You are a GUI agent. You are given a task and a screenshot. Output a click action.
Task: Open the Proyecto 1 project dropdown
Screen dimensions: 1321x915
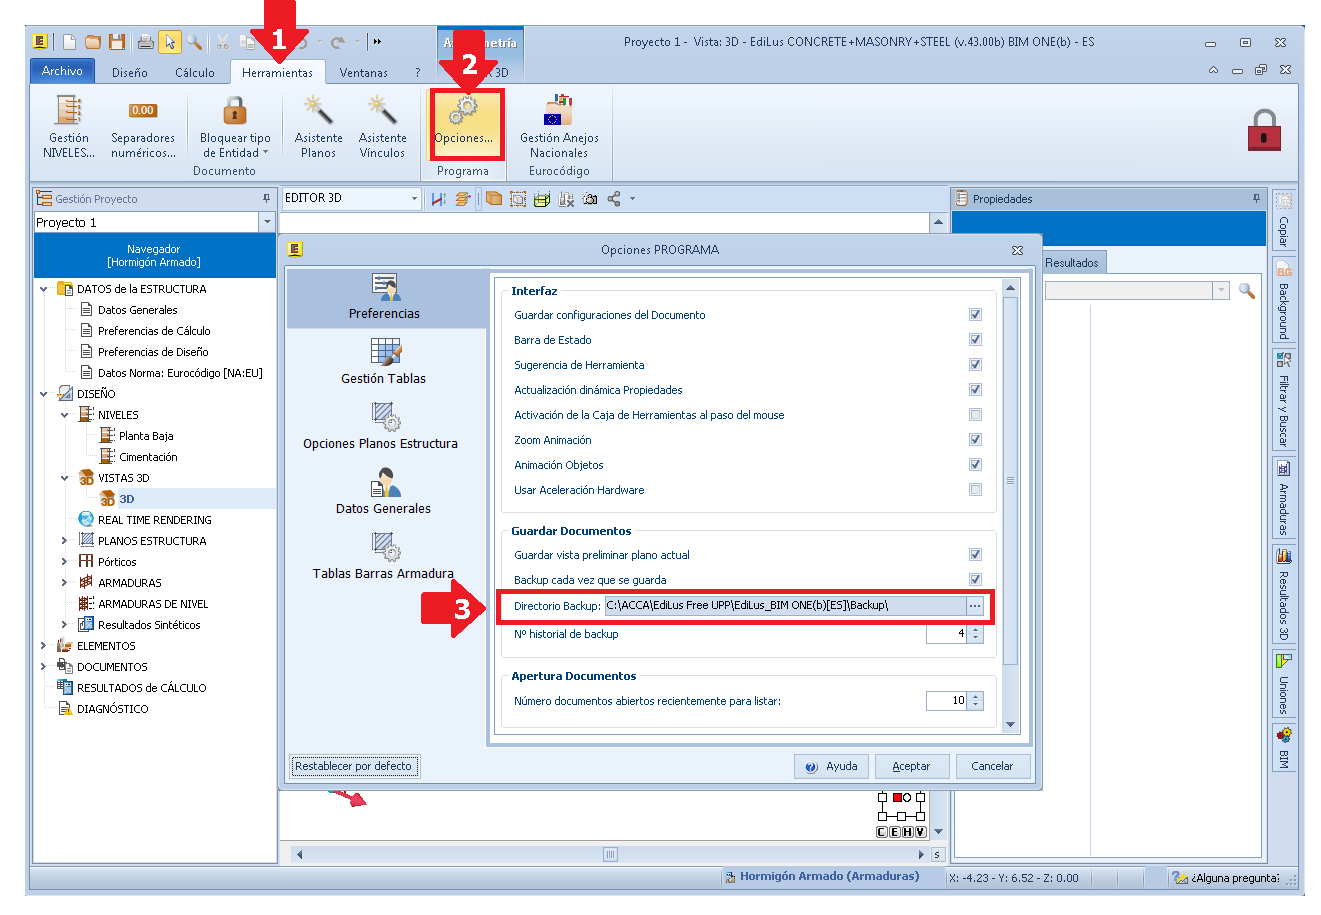[x=266, y=222]
